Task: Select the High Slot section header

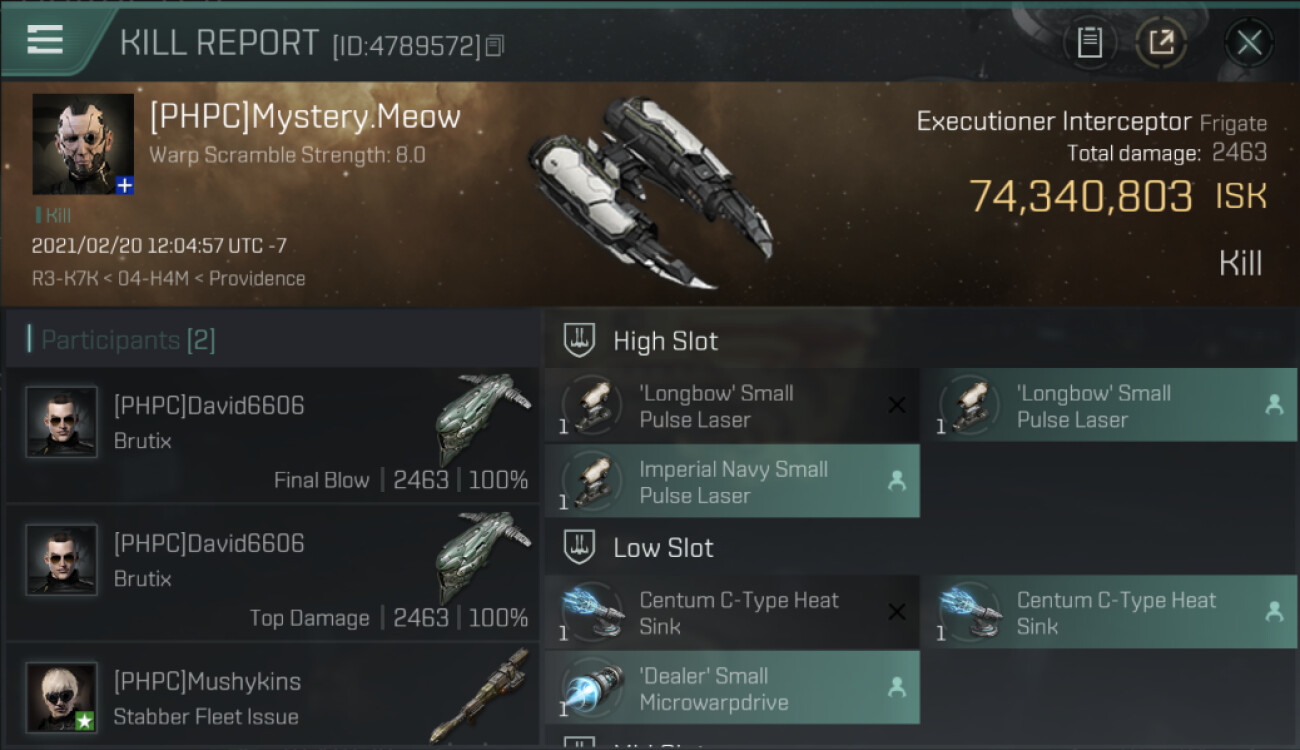Action: pyautogui.click(x=665, y=341)
